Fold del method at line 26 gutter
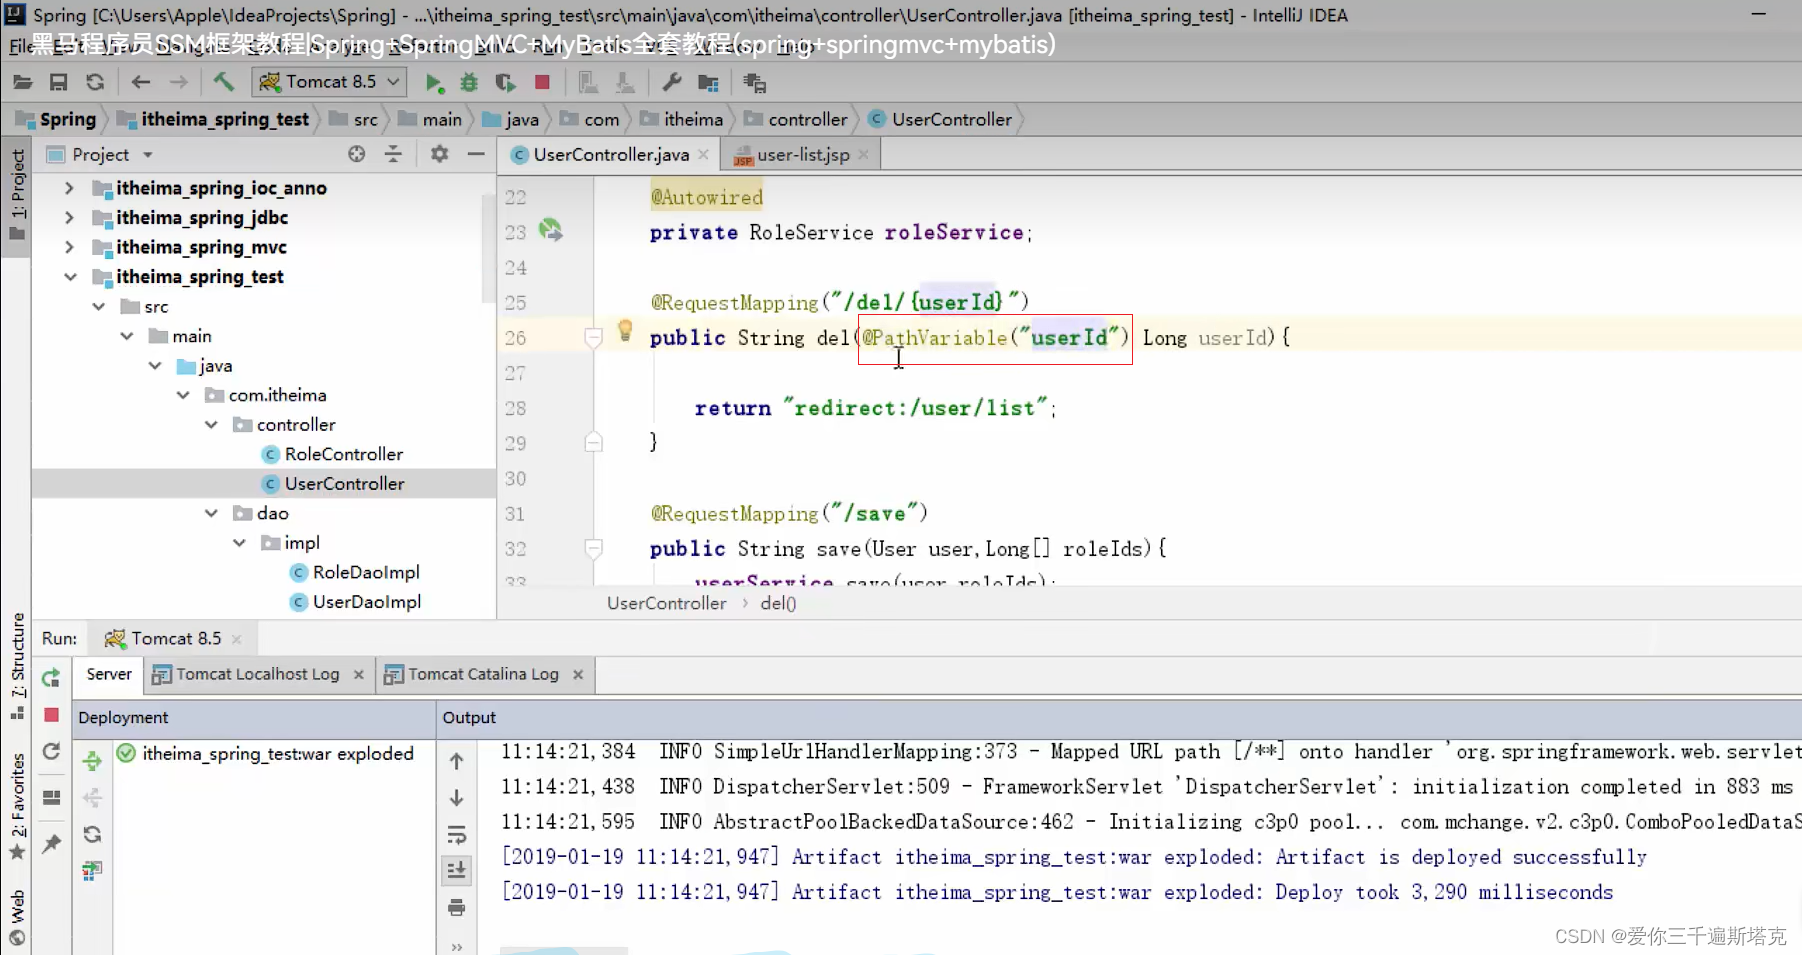Screen dimensions: 1802x955 [593, 338]
